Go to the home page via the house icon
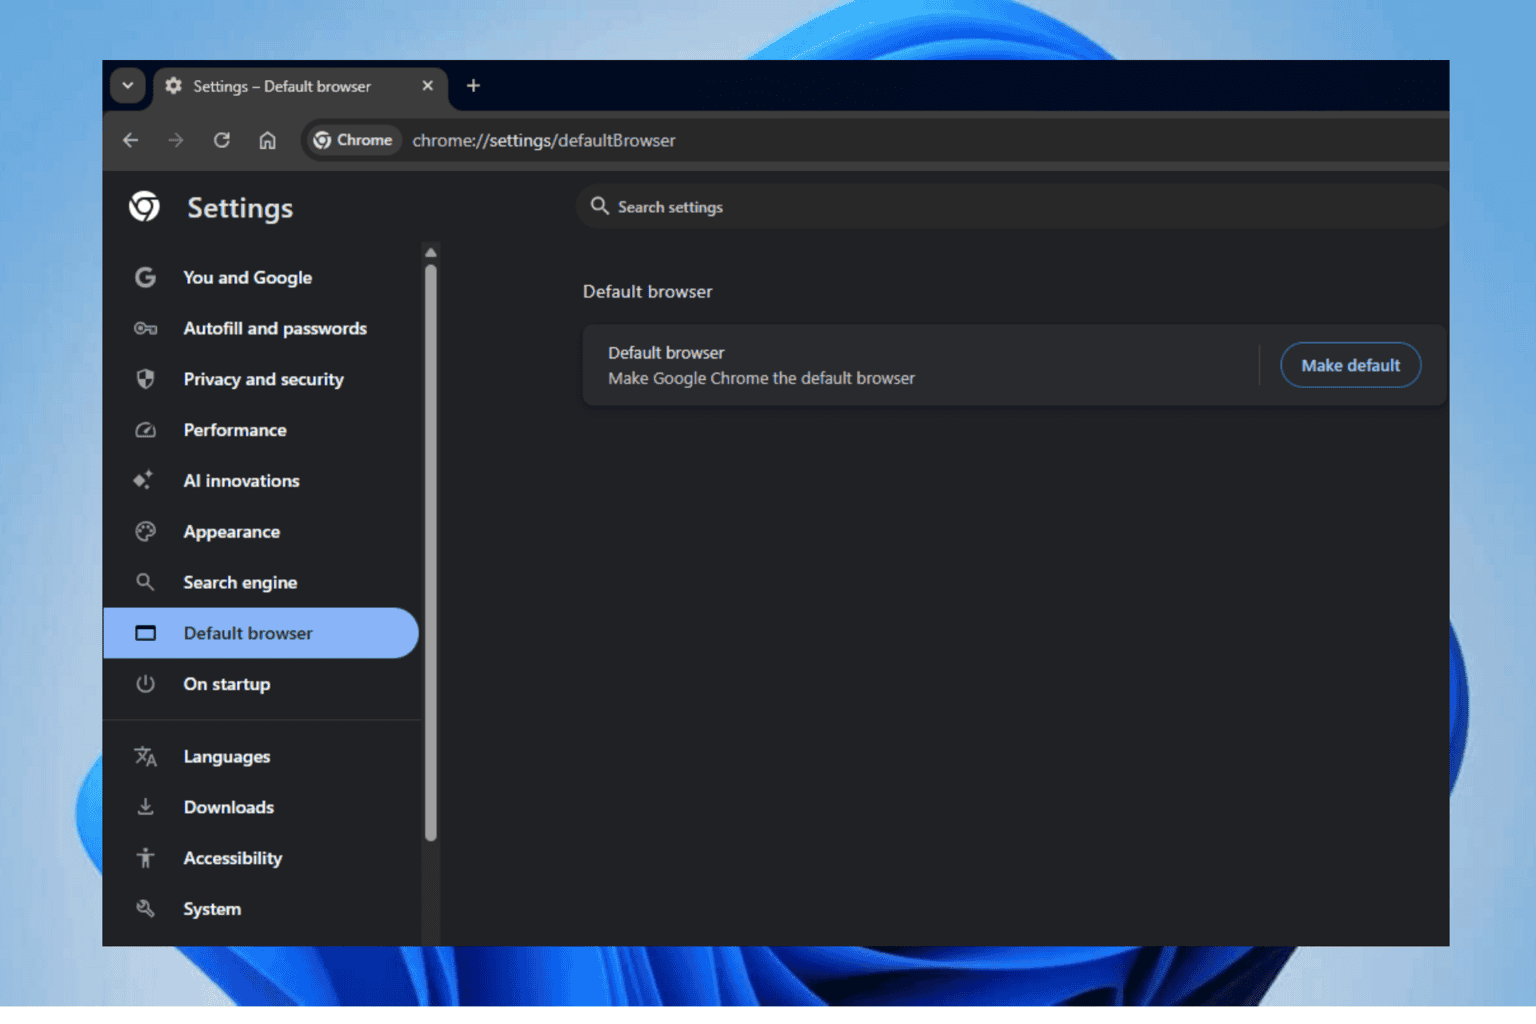The image size is (1536, 1024). 267,140
